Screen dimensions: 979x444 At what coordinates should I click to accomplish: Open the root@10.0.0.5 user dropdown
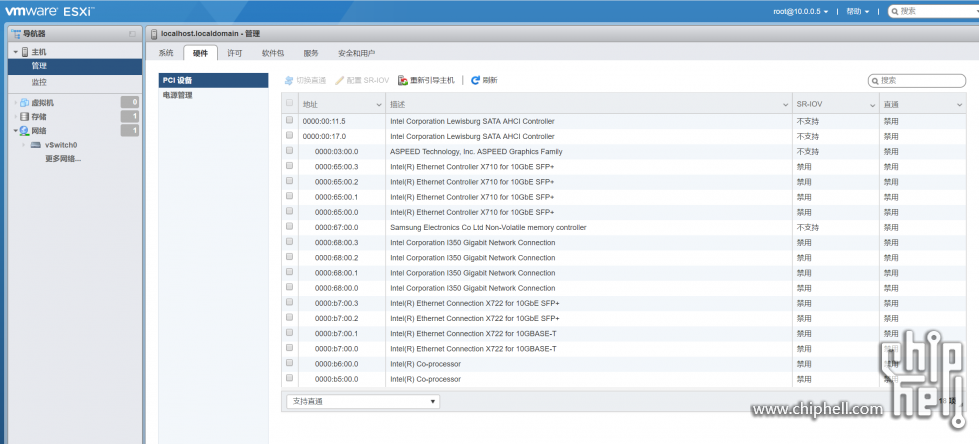(x=800, y=11)
